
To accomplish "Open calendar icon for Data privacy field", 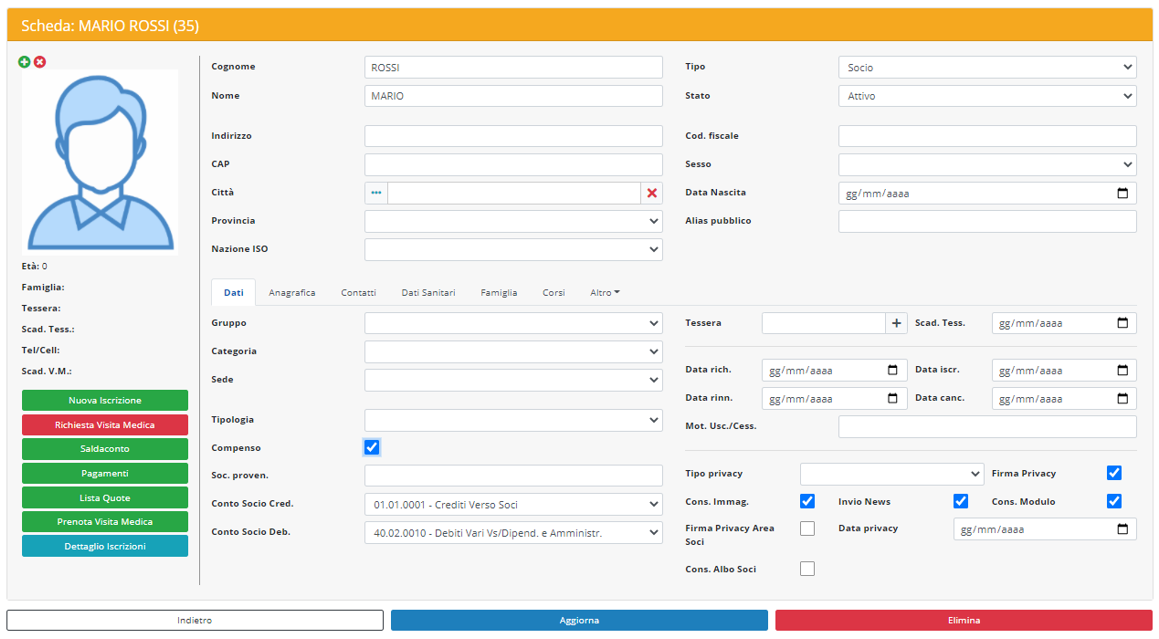I will (1122, 529).
